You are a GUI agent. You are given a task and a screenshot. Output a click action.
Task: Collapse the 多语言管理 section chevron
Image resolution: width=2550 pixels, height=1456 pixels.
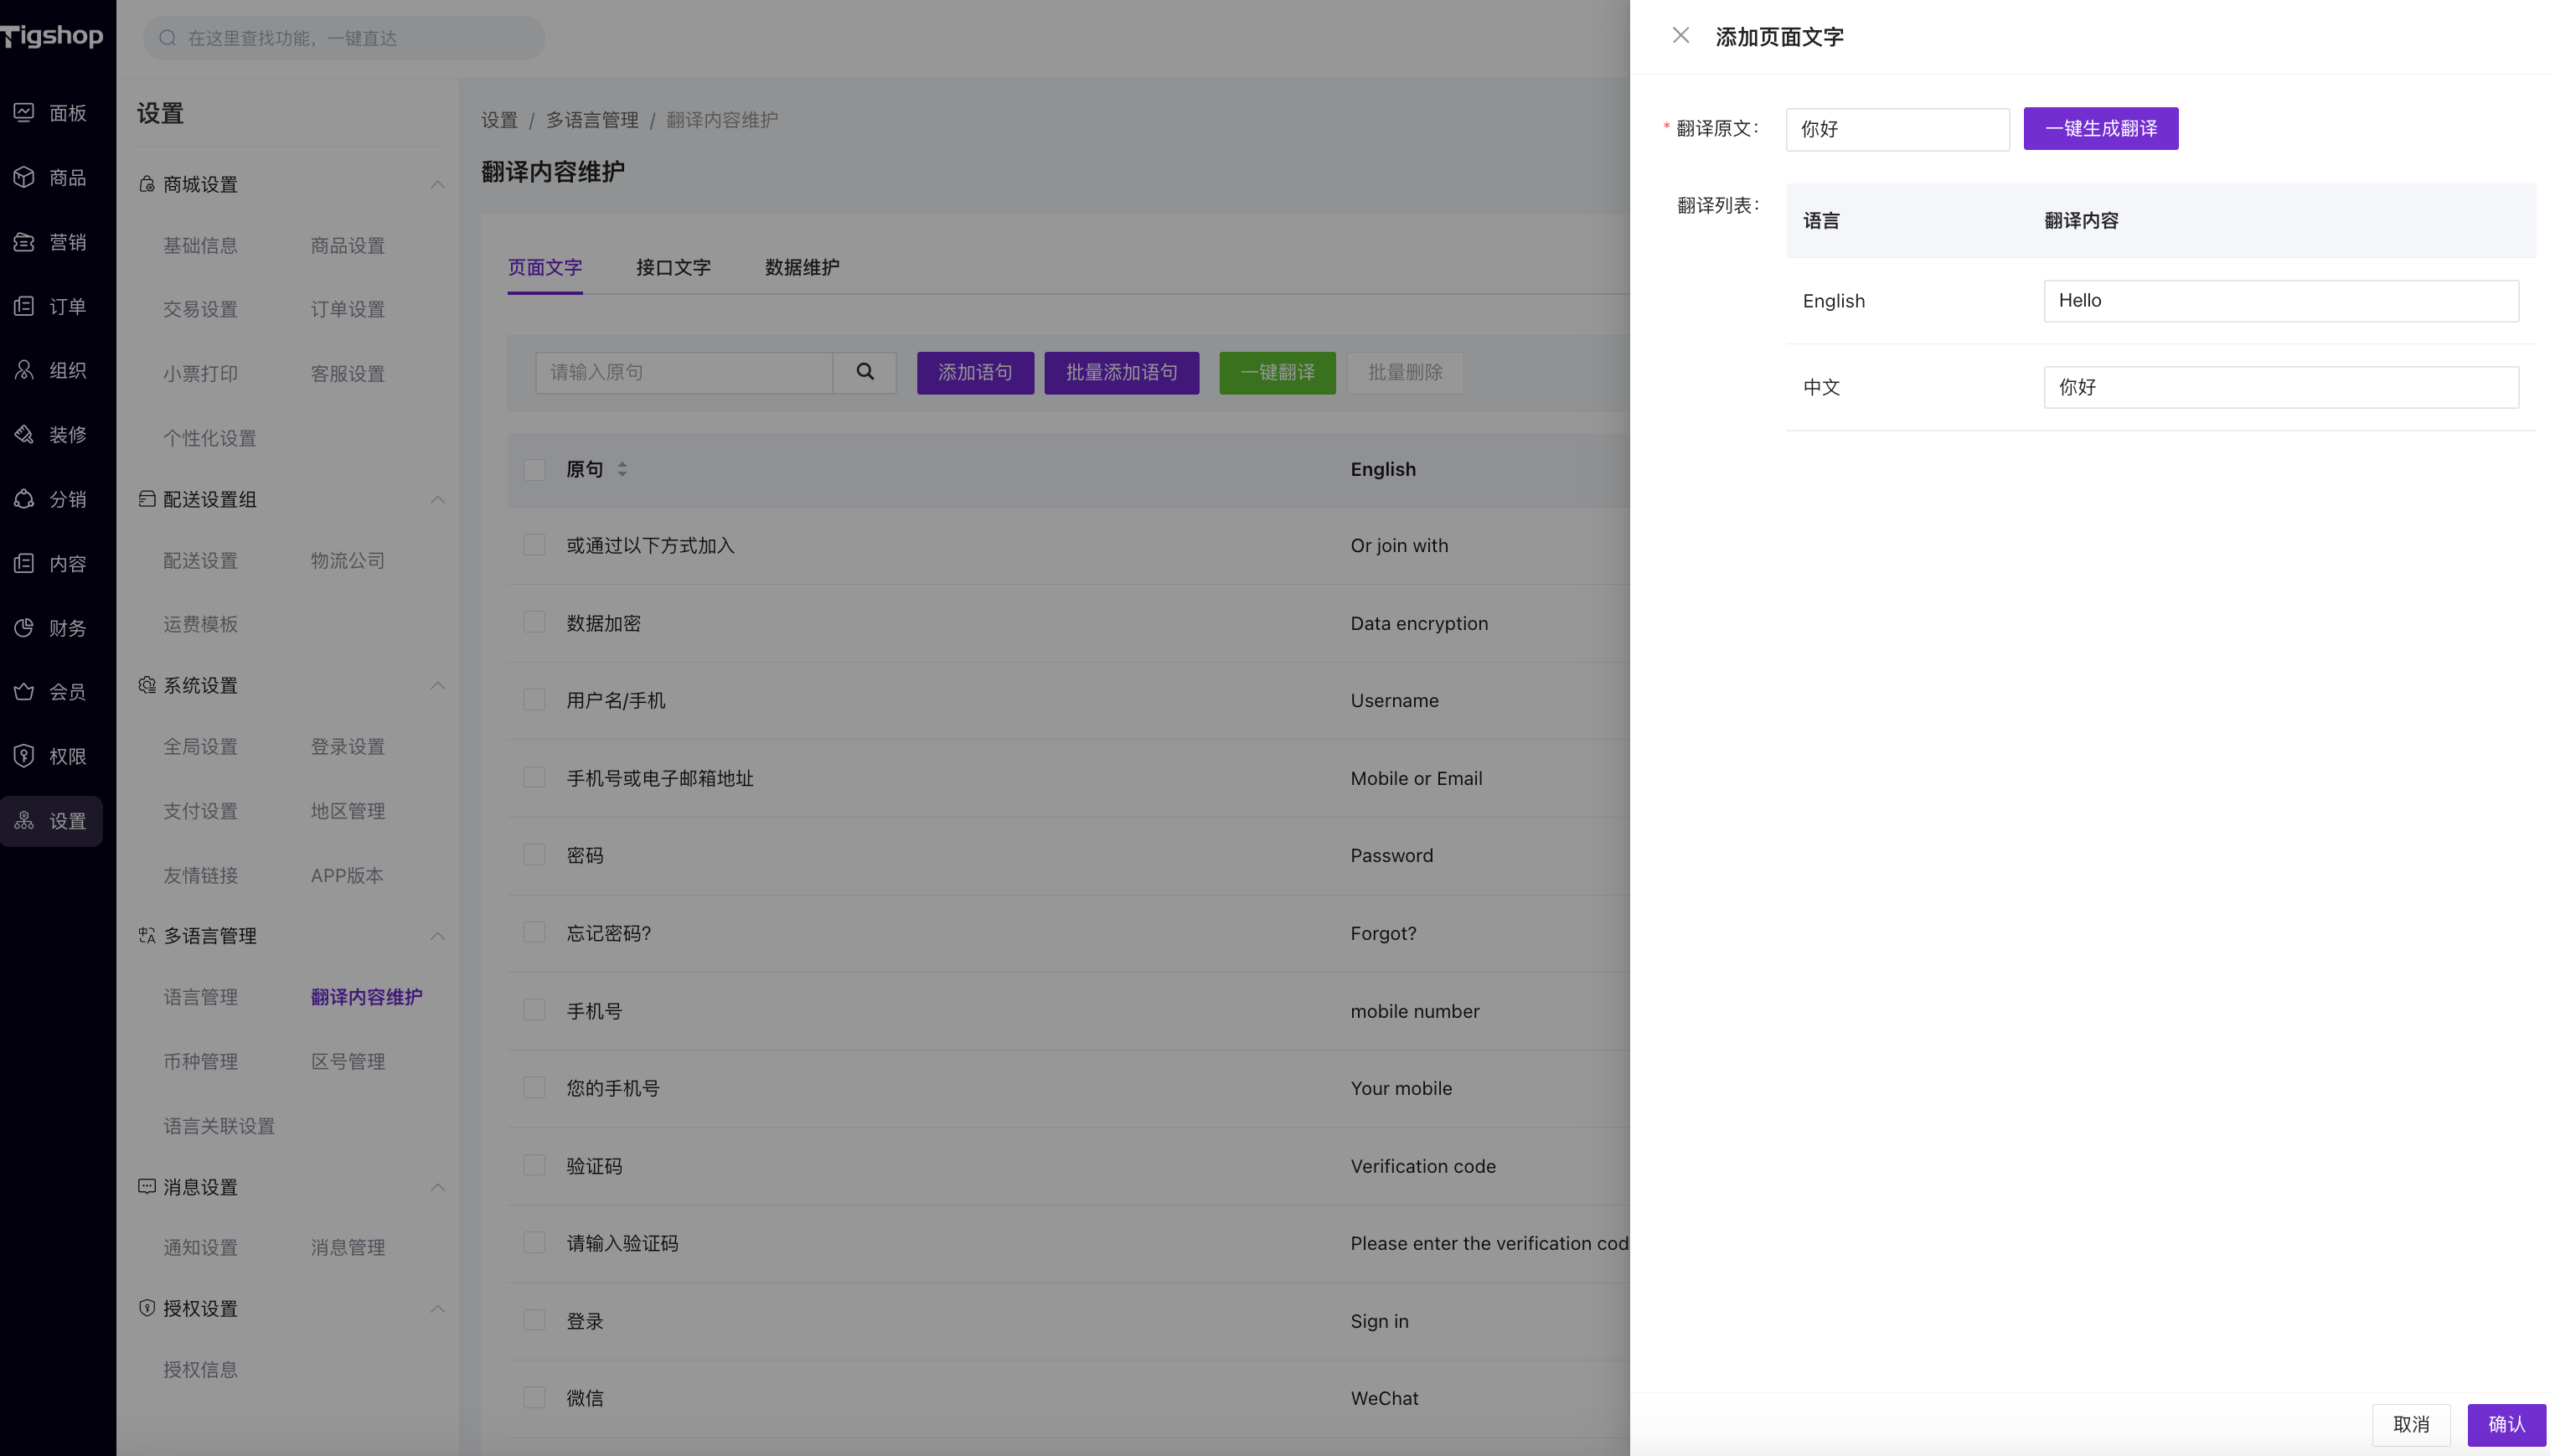coord(437,936)
